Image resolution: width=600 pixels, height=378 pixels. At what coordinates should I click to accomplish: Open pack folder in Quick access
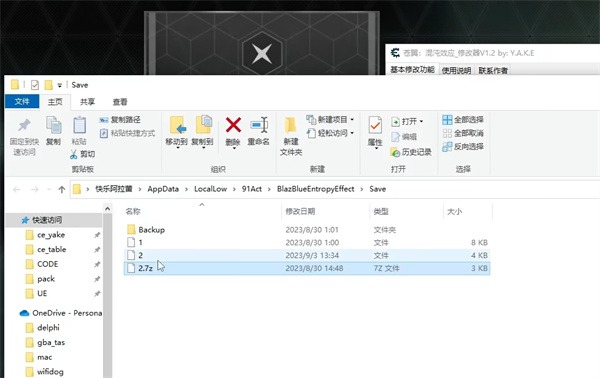(x=46, y=279)
